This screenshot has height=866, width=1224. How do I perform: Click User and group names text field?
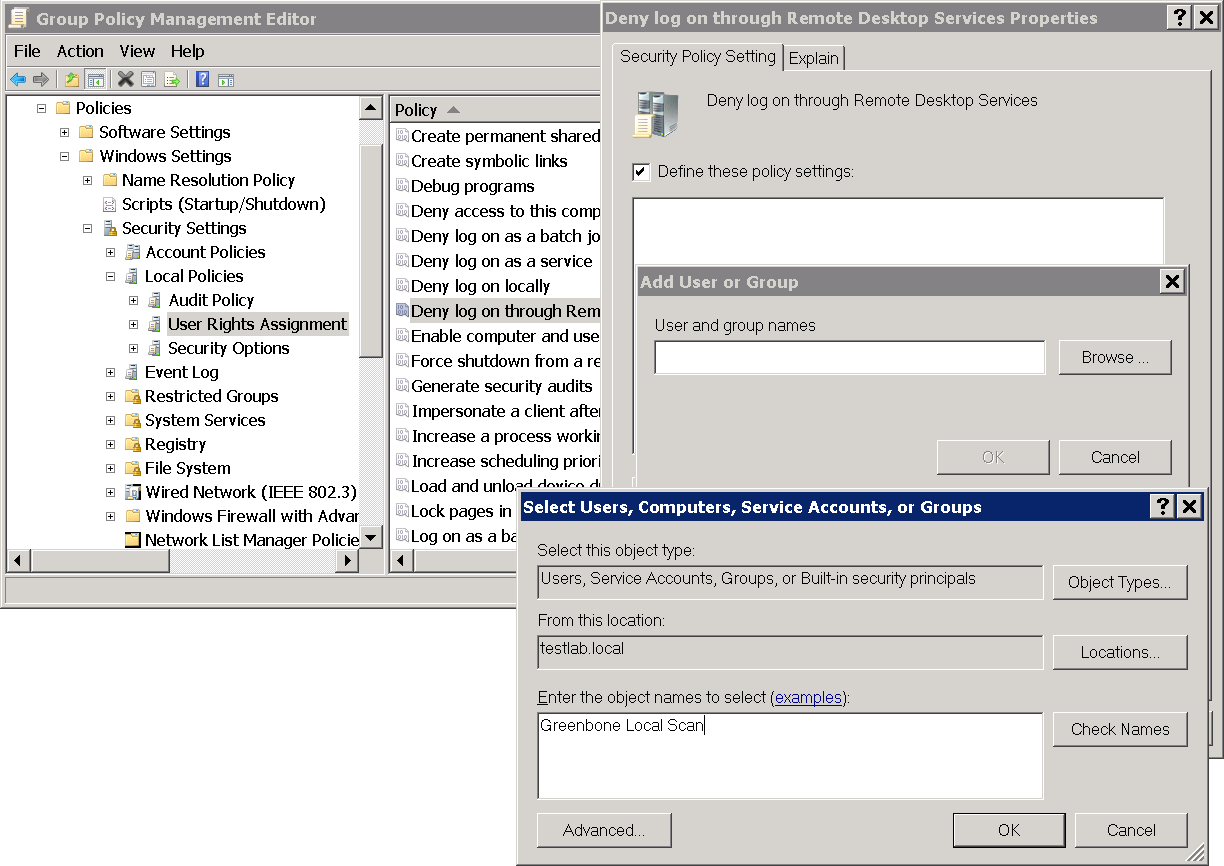[x=849, y=358]
